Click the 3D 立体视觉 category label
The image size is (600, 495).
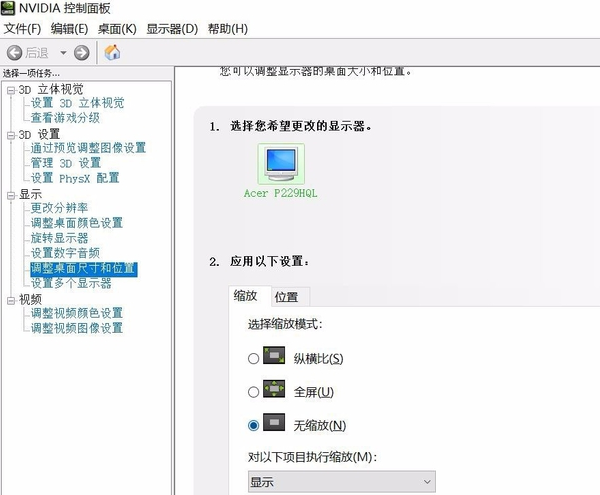point(51,90)
